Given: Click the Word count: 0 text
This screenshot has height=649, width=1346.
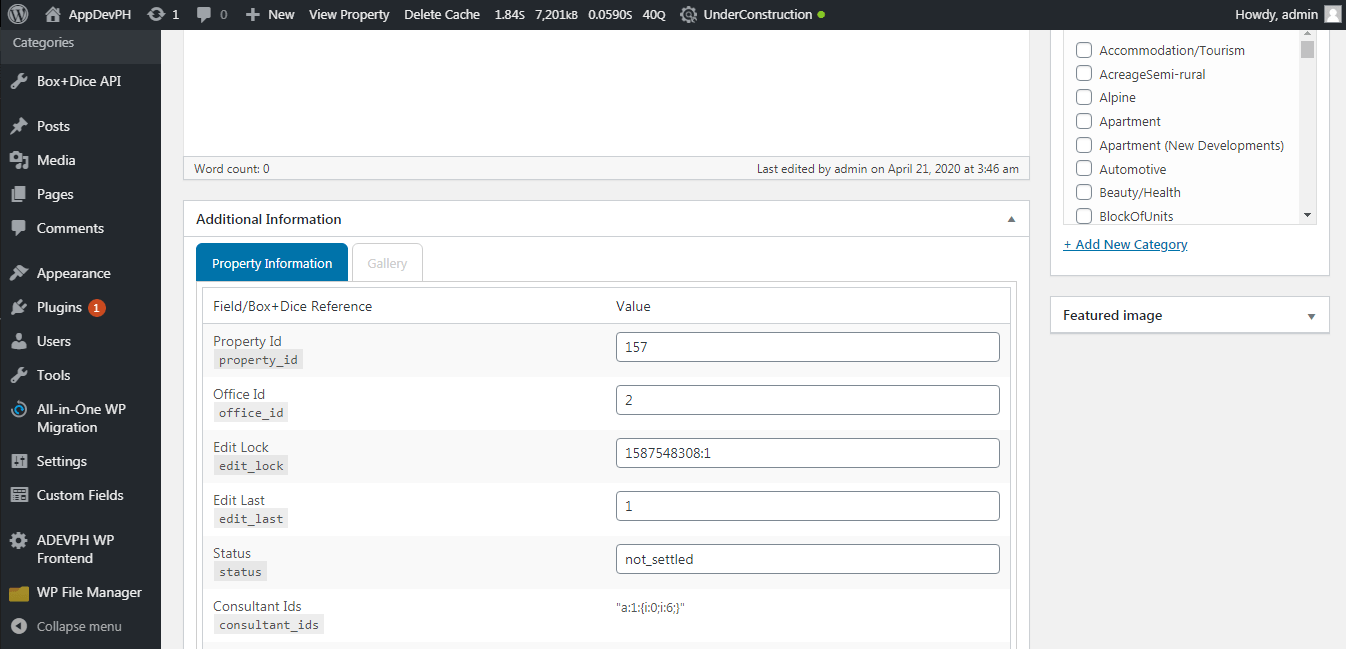Looking at the screenshot, I should (x=231, y=169).
